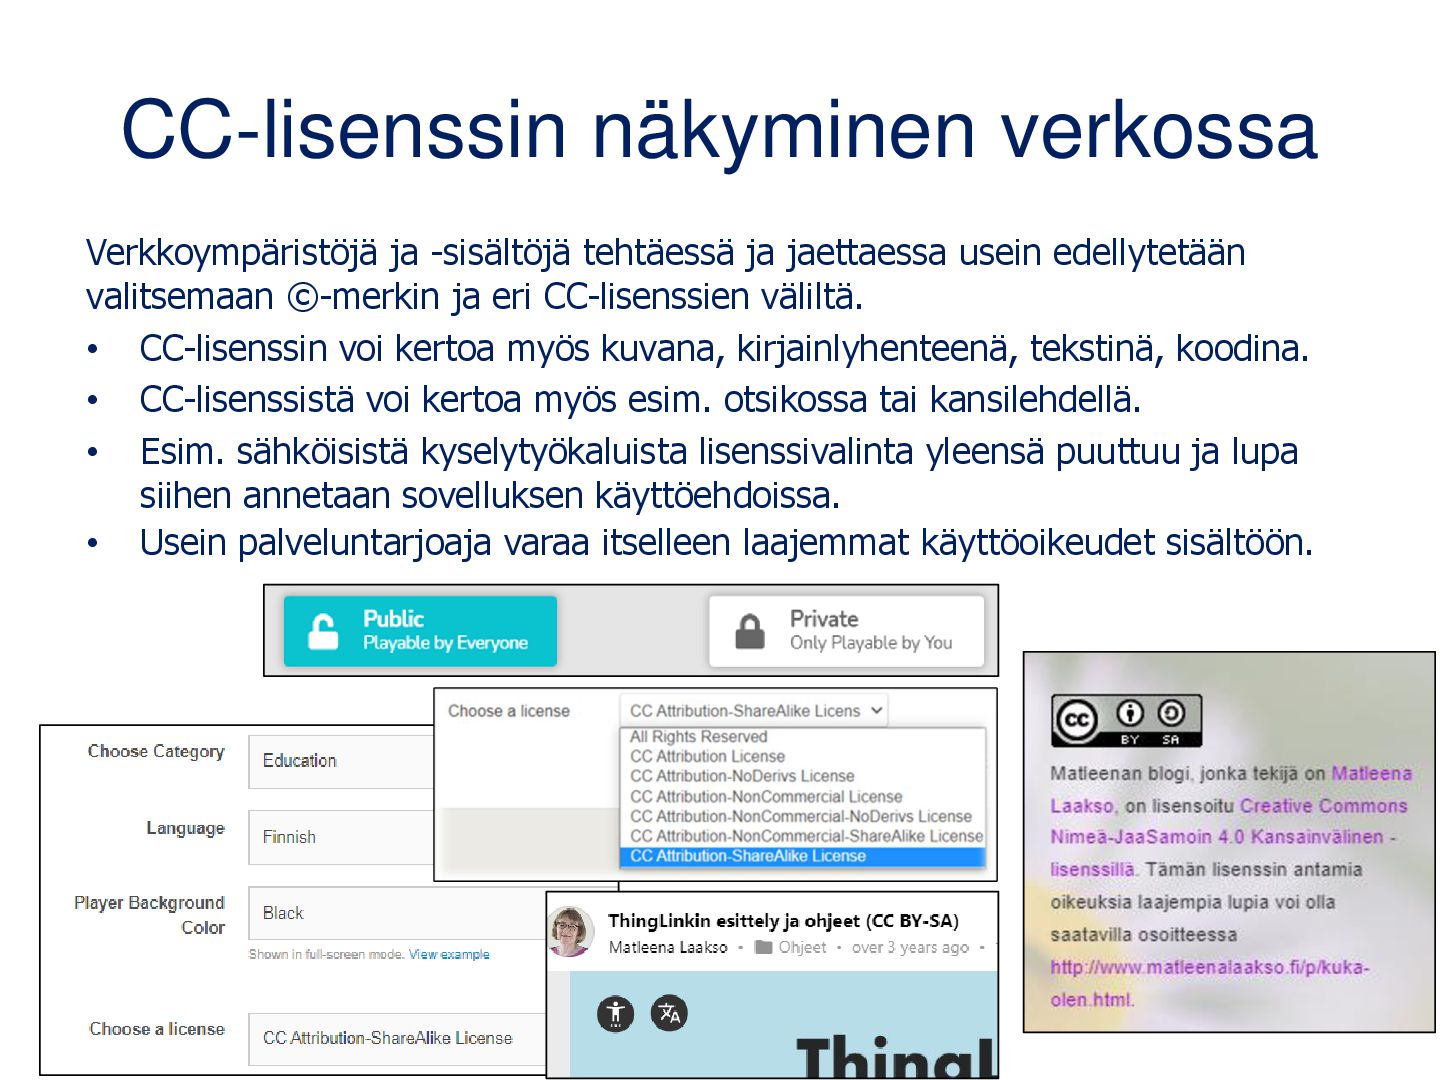This screenshot has height=1080, width=1440.
Task: Click the Choose Category label
Action: (x=156, y=751)
